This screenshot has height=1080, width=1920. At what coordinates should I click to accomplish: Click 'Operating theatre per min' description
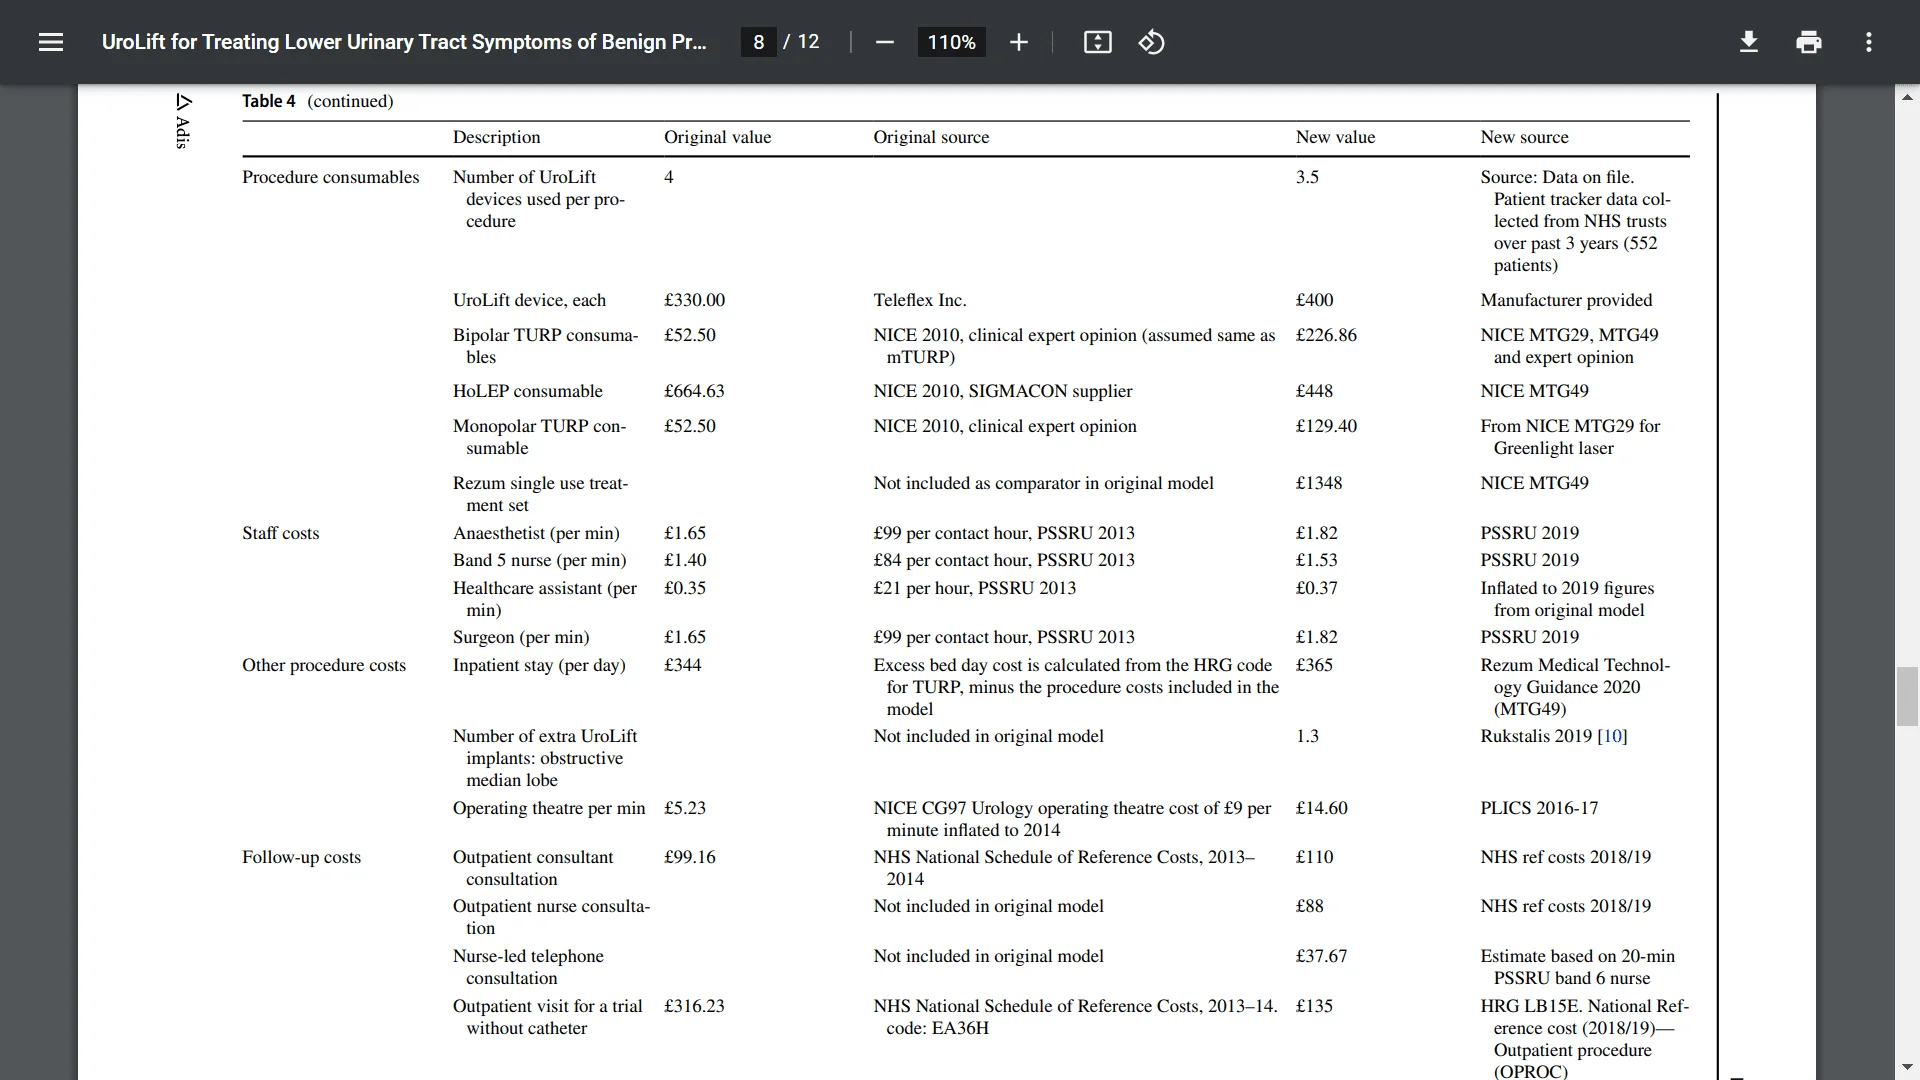pyautogui.click(x=549, y=808)
